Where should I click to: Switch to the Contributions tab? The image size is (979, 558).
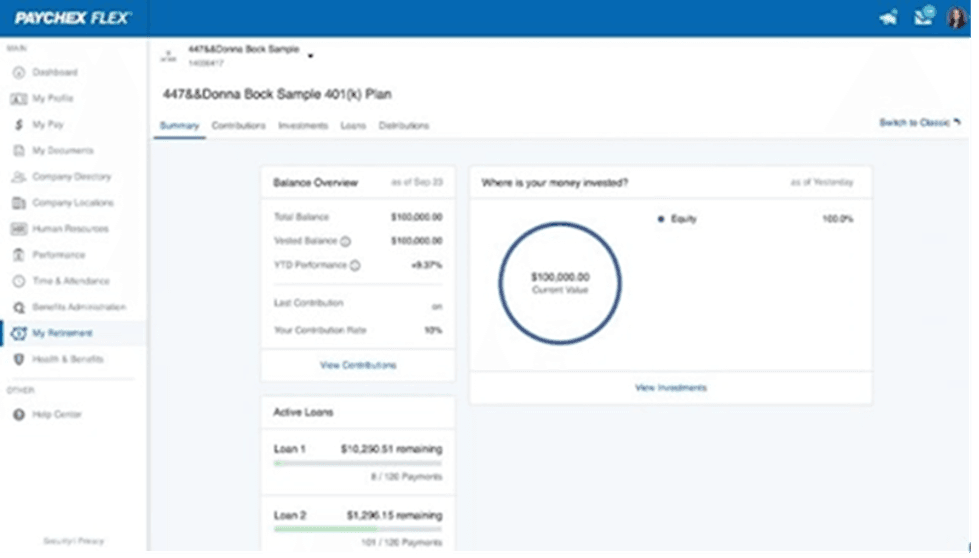click(239, 126)
